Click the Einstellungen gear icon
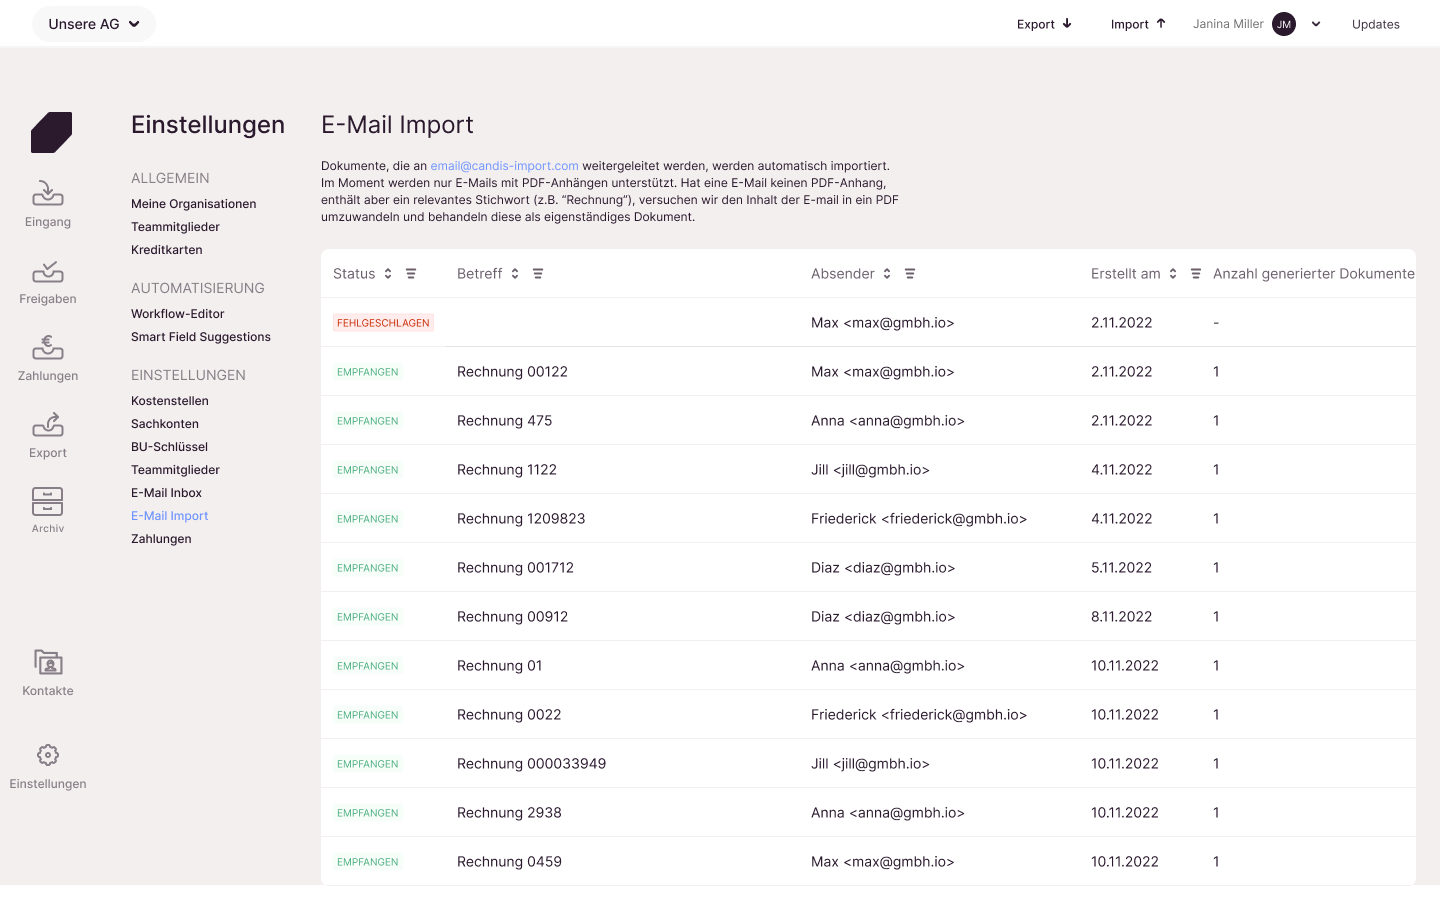 click(48, 755)
